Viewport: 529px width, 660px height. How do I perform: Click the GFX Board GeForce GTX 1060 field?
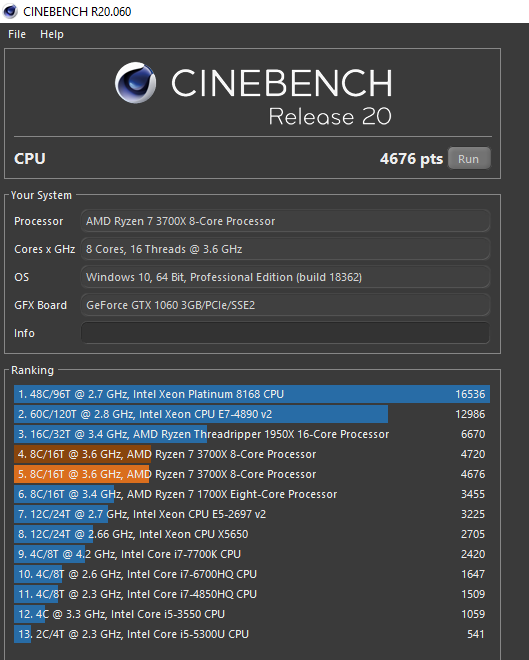(285, 305)
